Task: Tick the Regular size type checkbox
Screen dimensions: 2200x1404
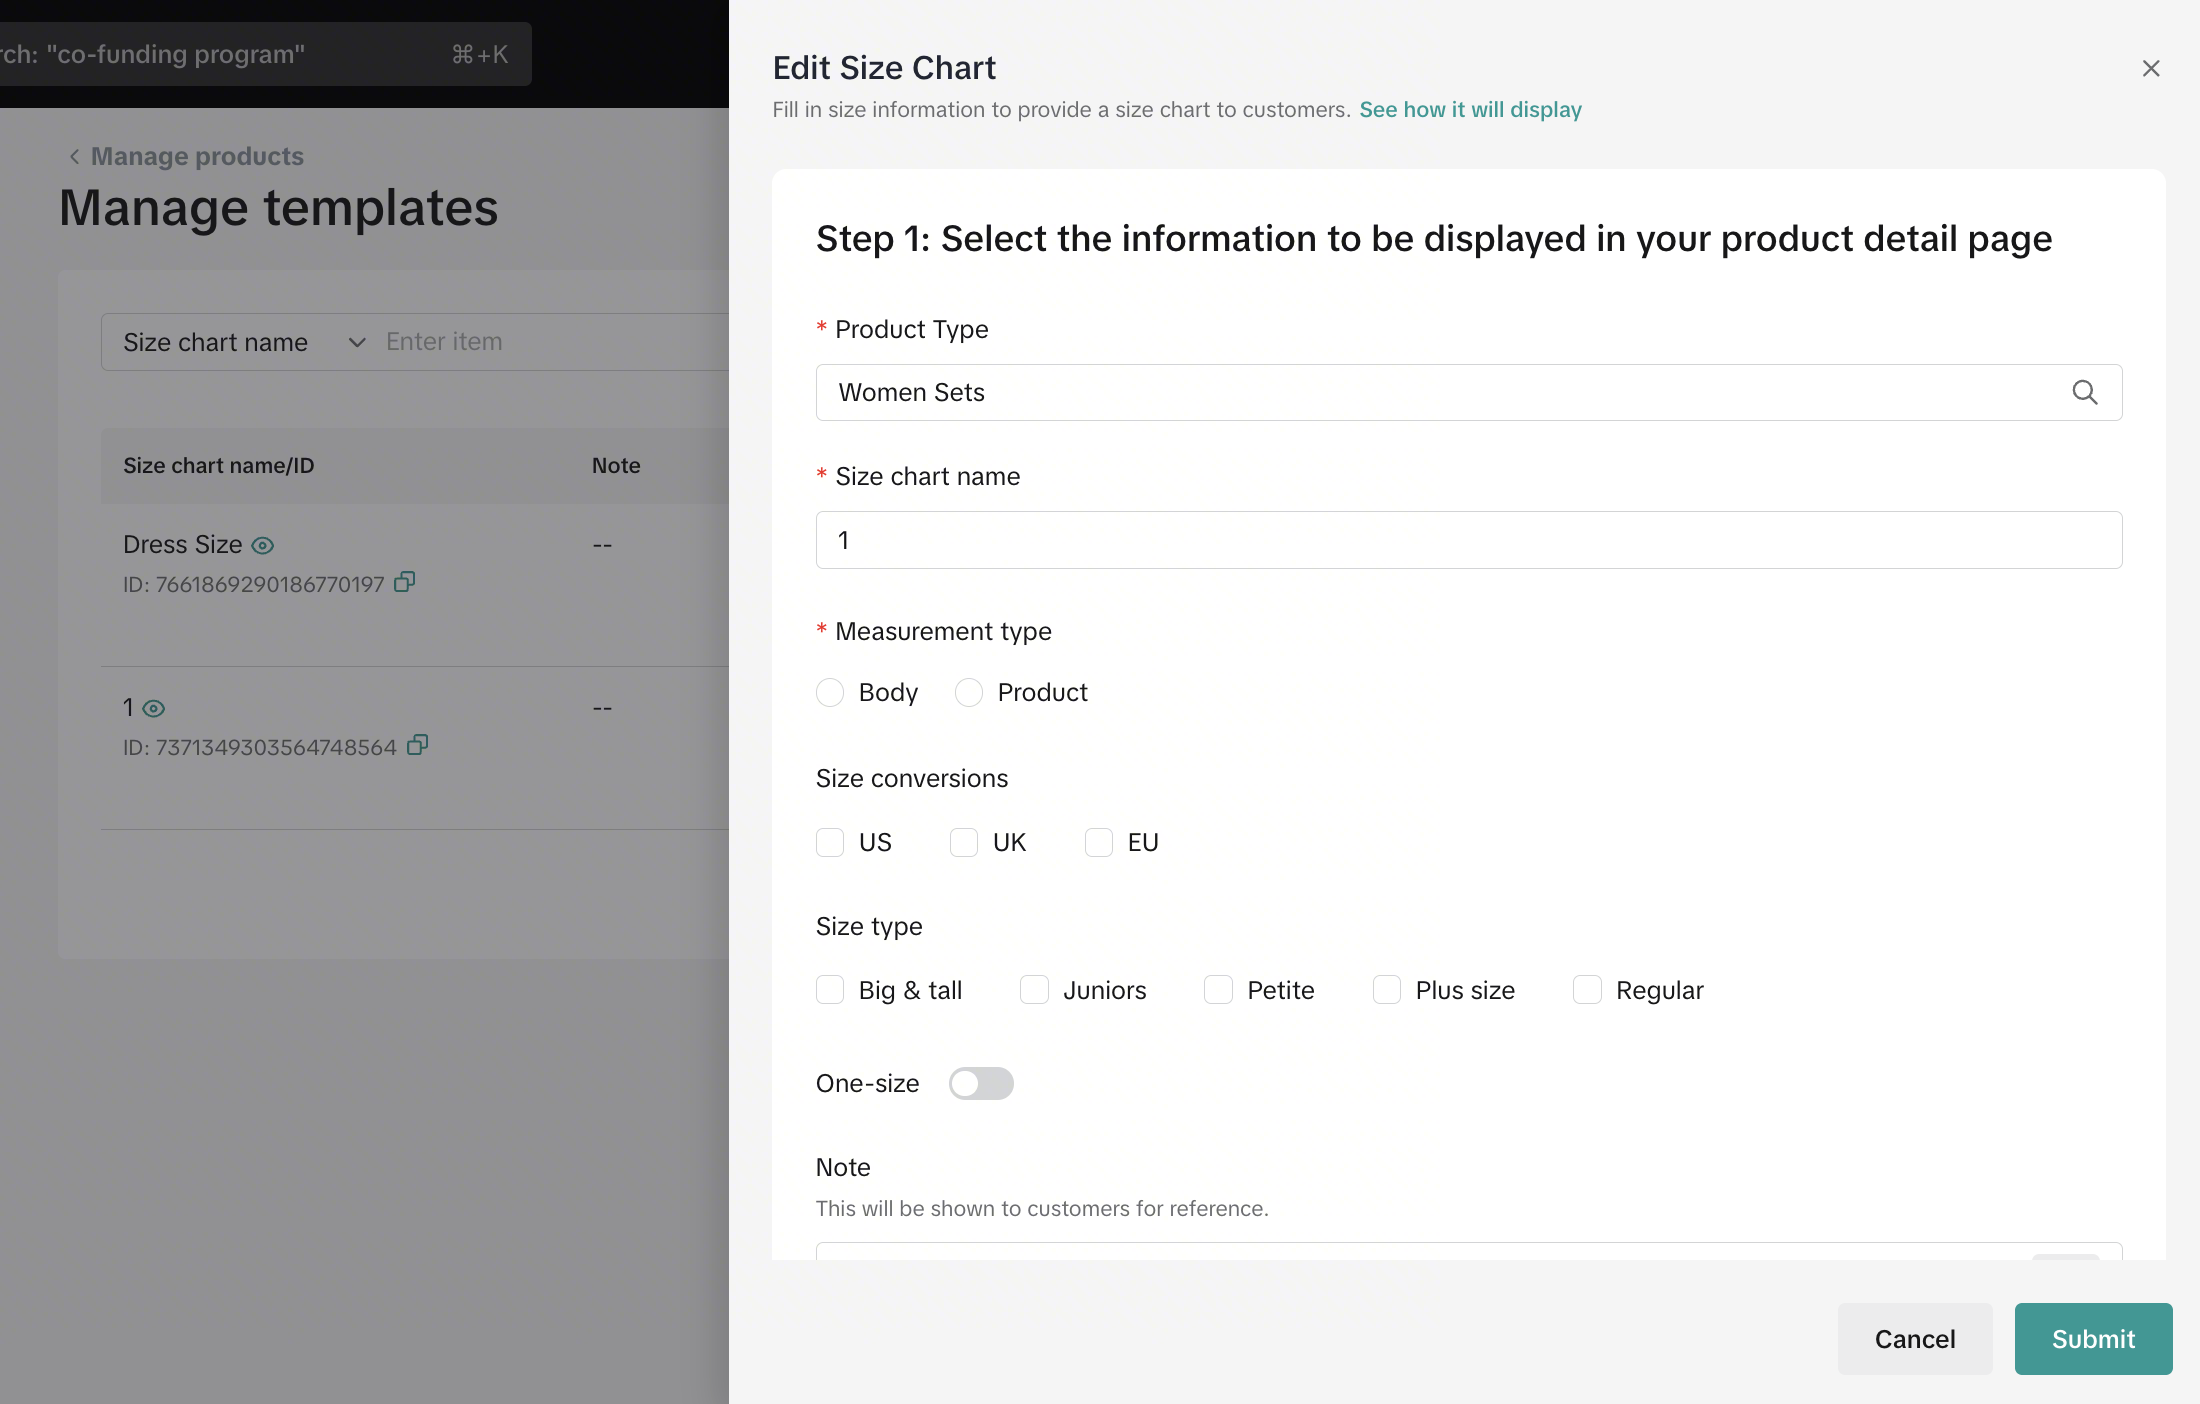Action: [x=1587, y=990]
